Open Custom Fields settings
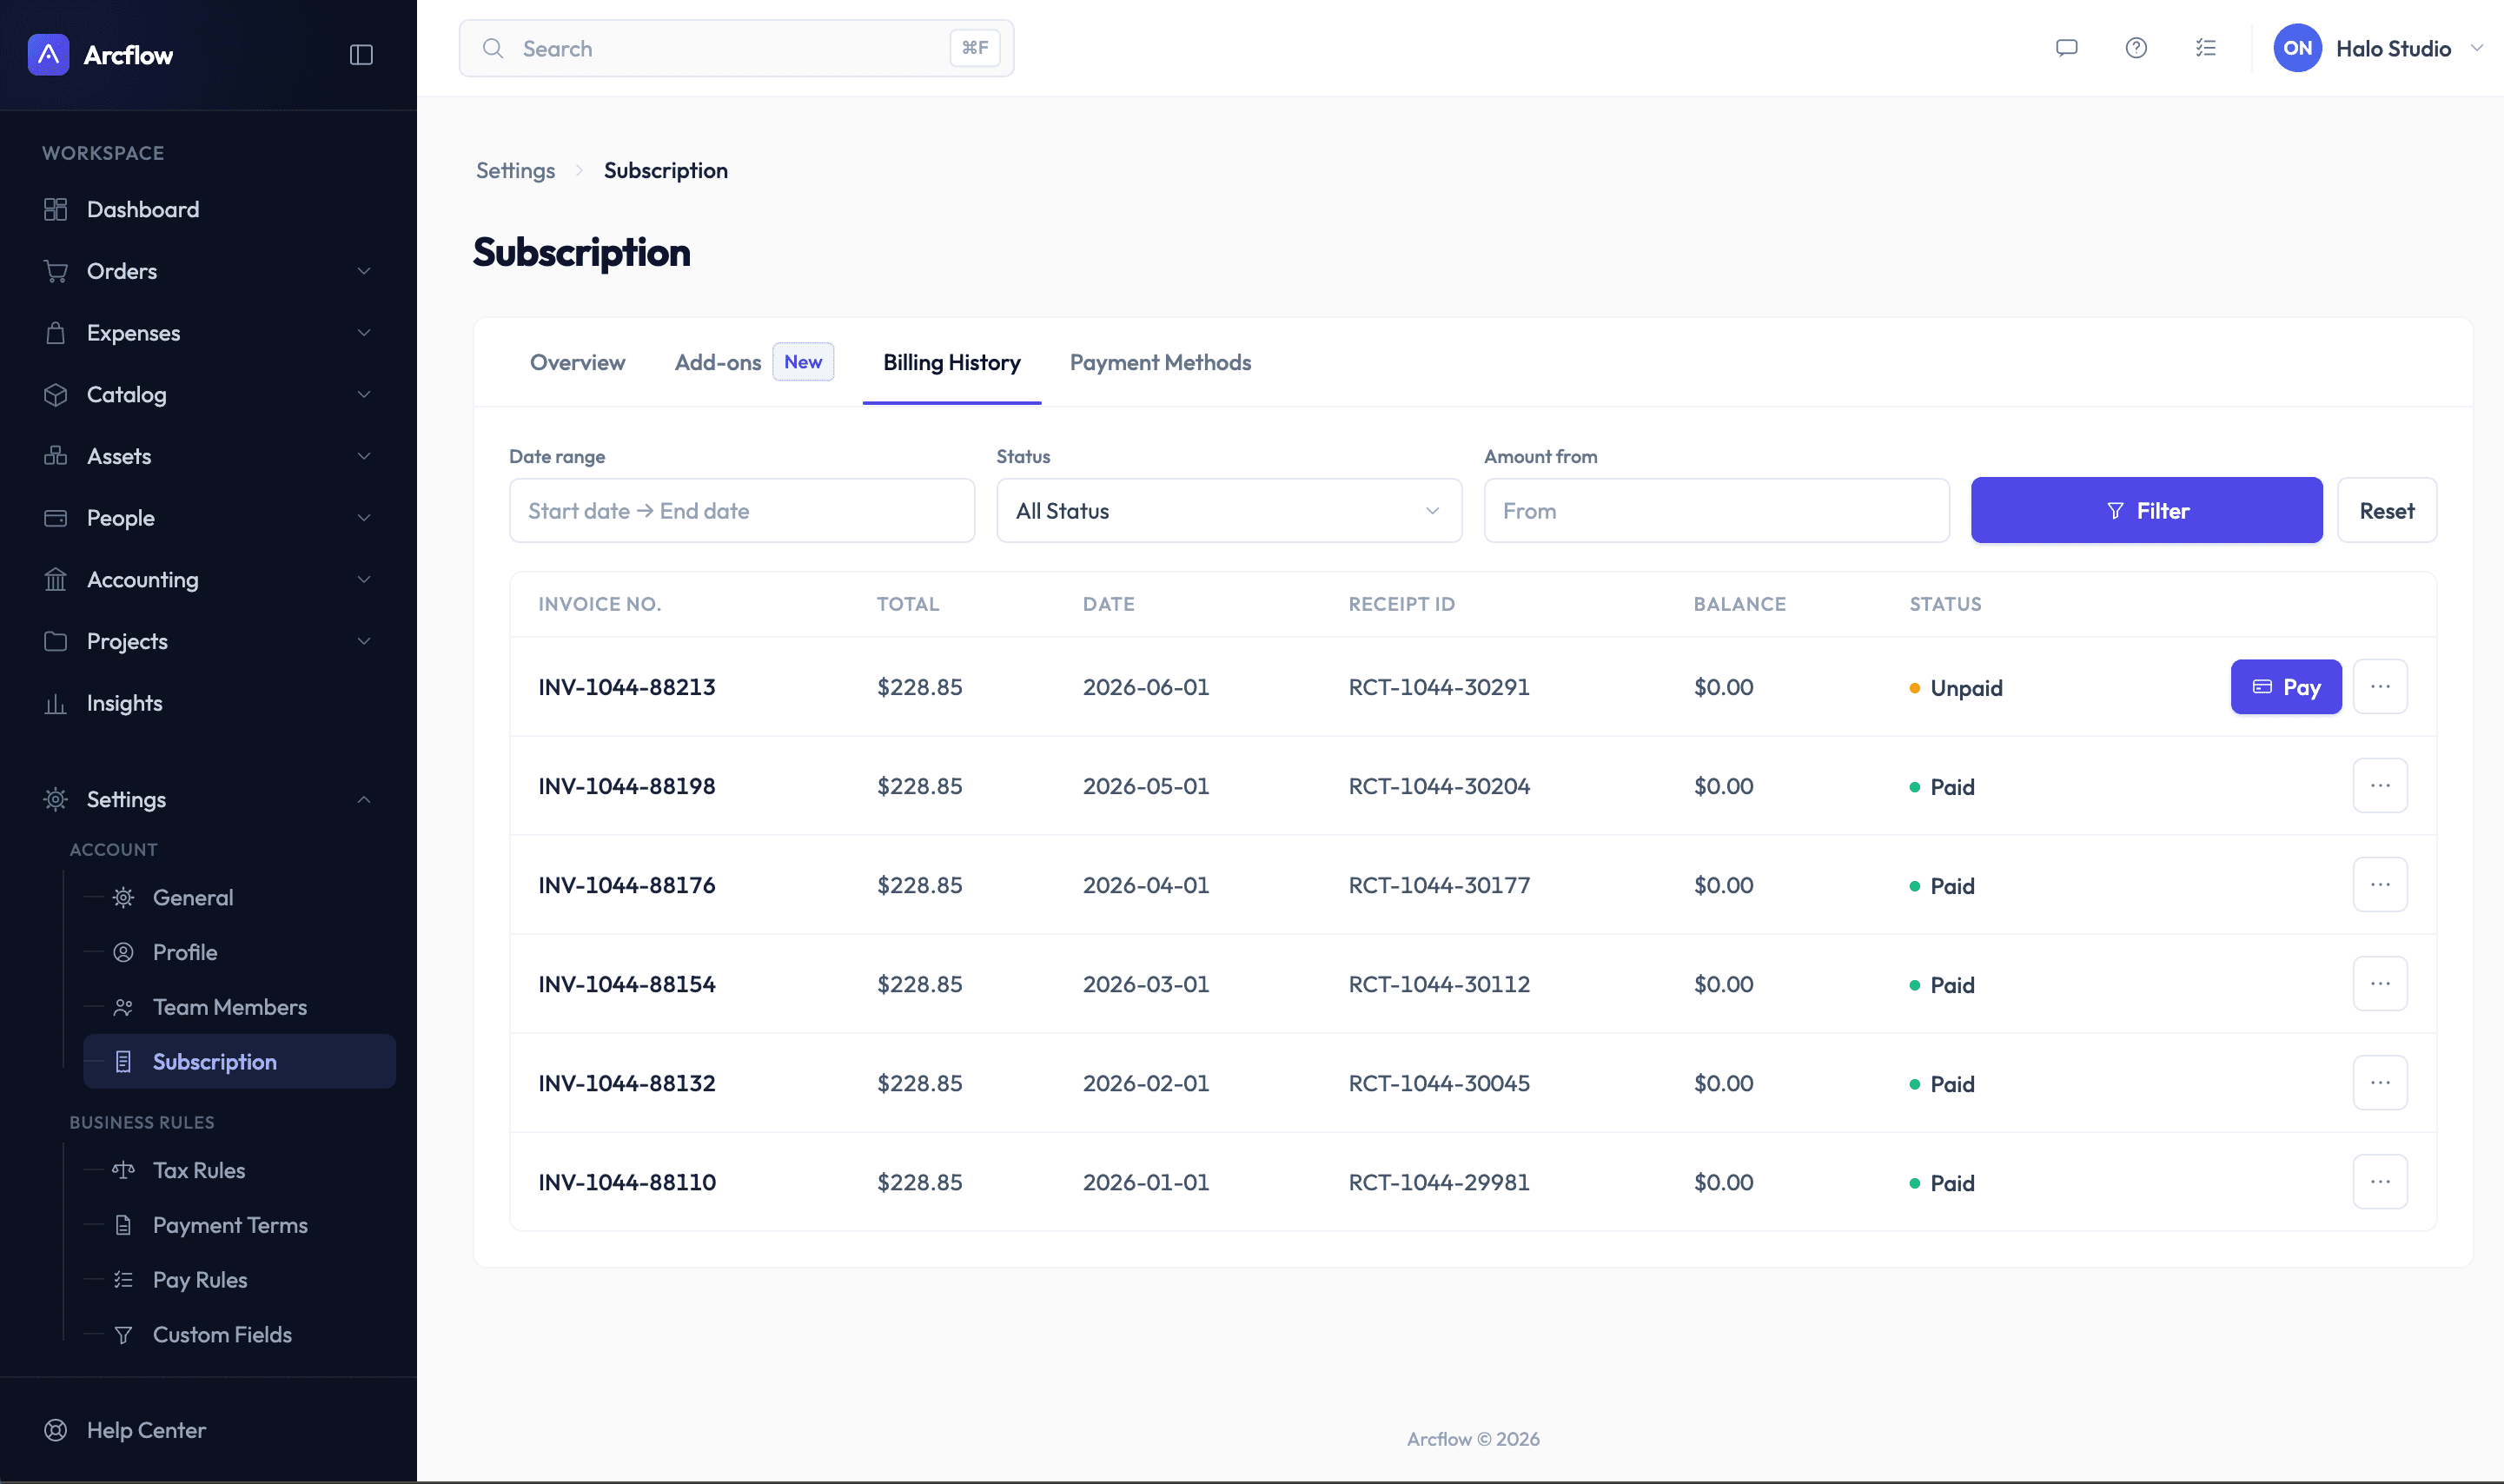The height and width of the screenshot is (1484, 2504). 239,1335
